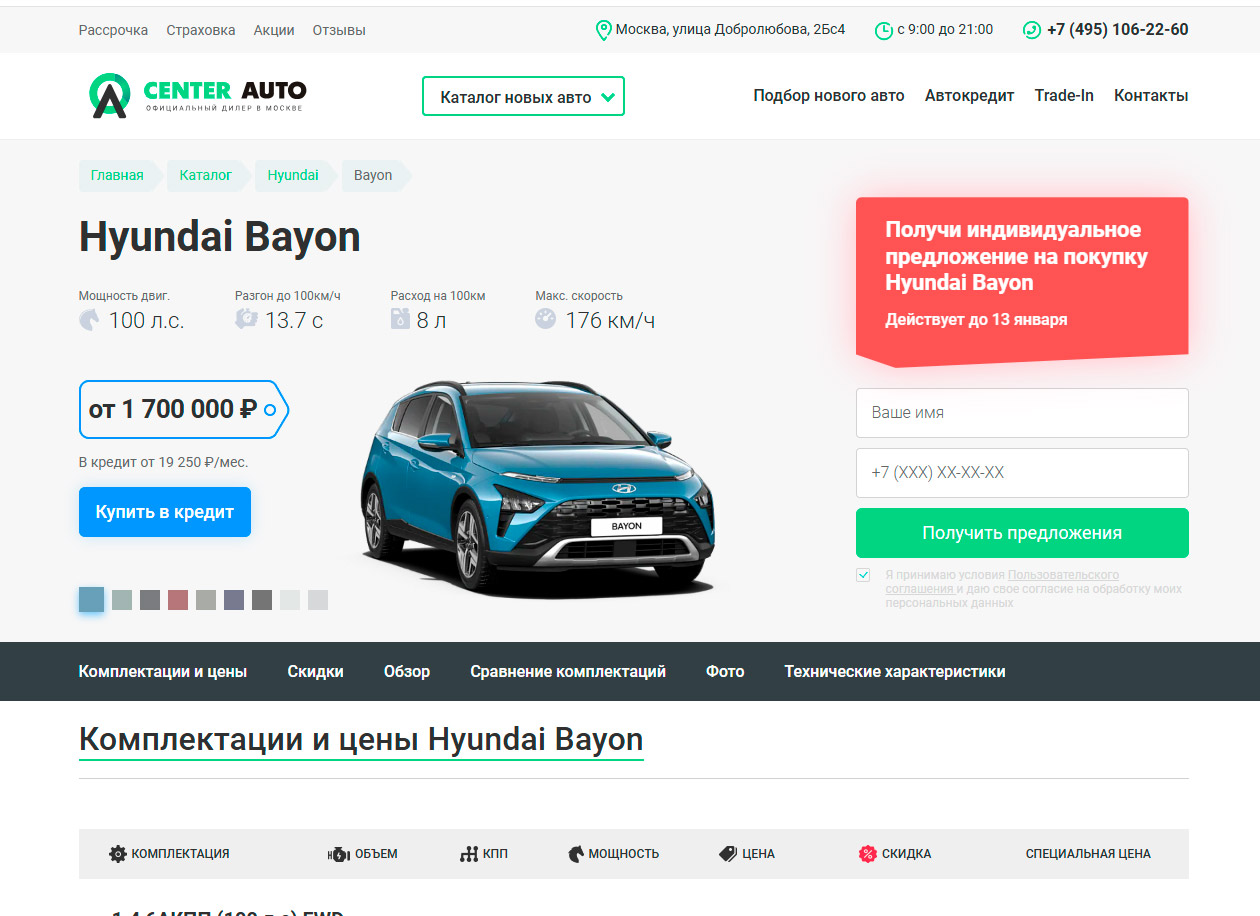Focus the phone number +7 (XXX) field
This screenshot has height=916, width=1260.
point(1022,473)
